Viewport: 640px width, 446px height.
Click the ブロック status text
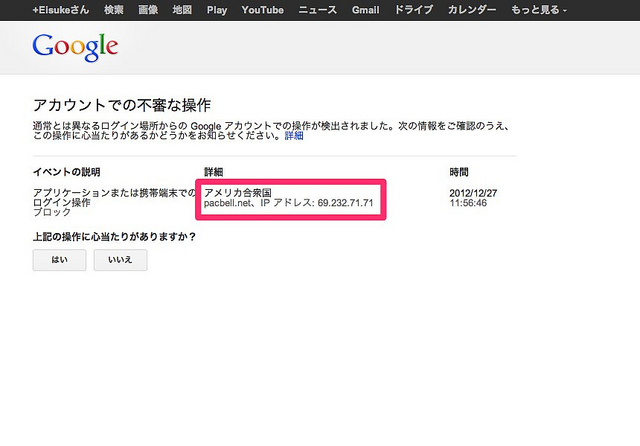(x=52, y=212)
